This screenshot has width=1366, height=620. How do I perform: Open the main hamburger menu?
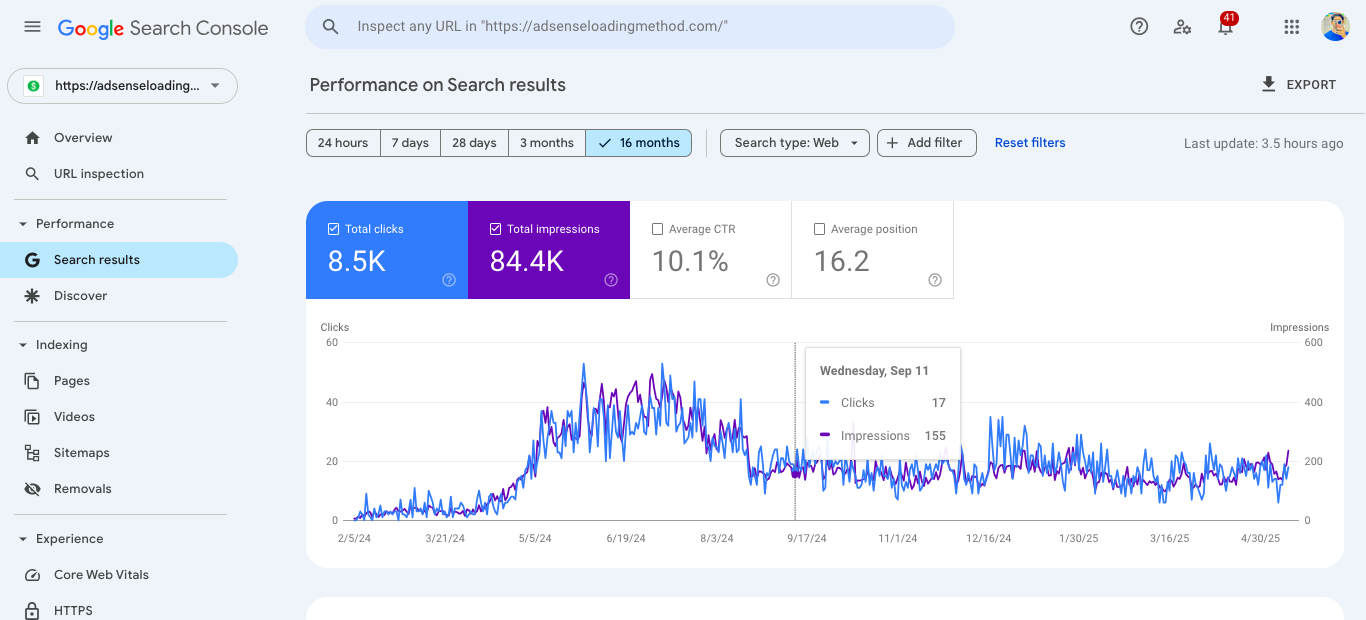click(x=33, y=27)
